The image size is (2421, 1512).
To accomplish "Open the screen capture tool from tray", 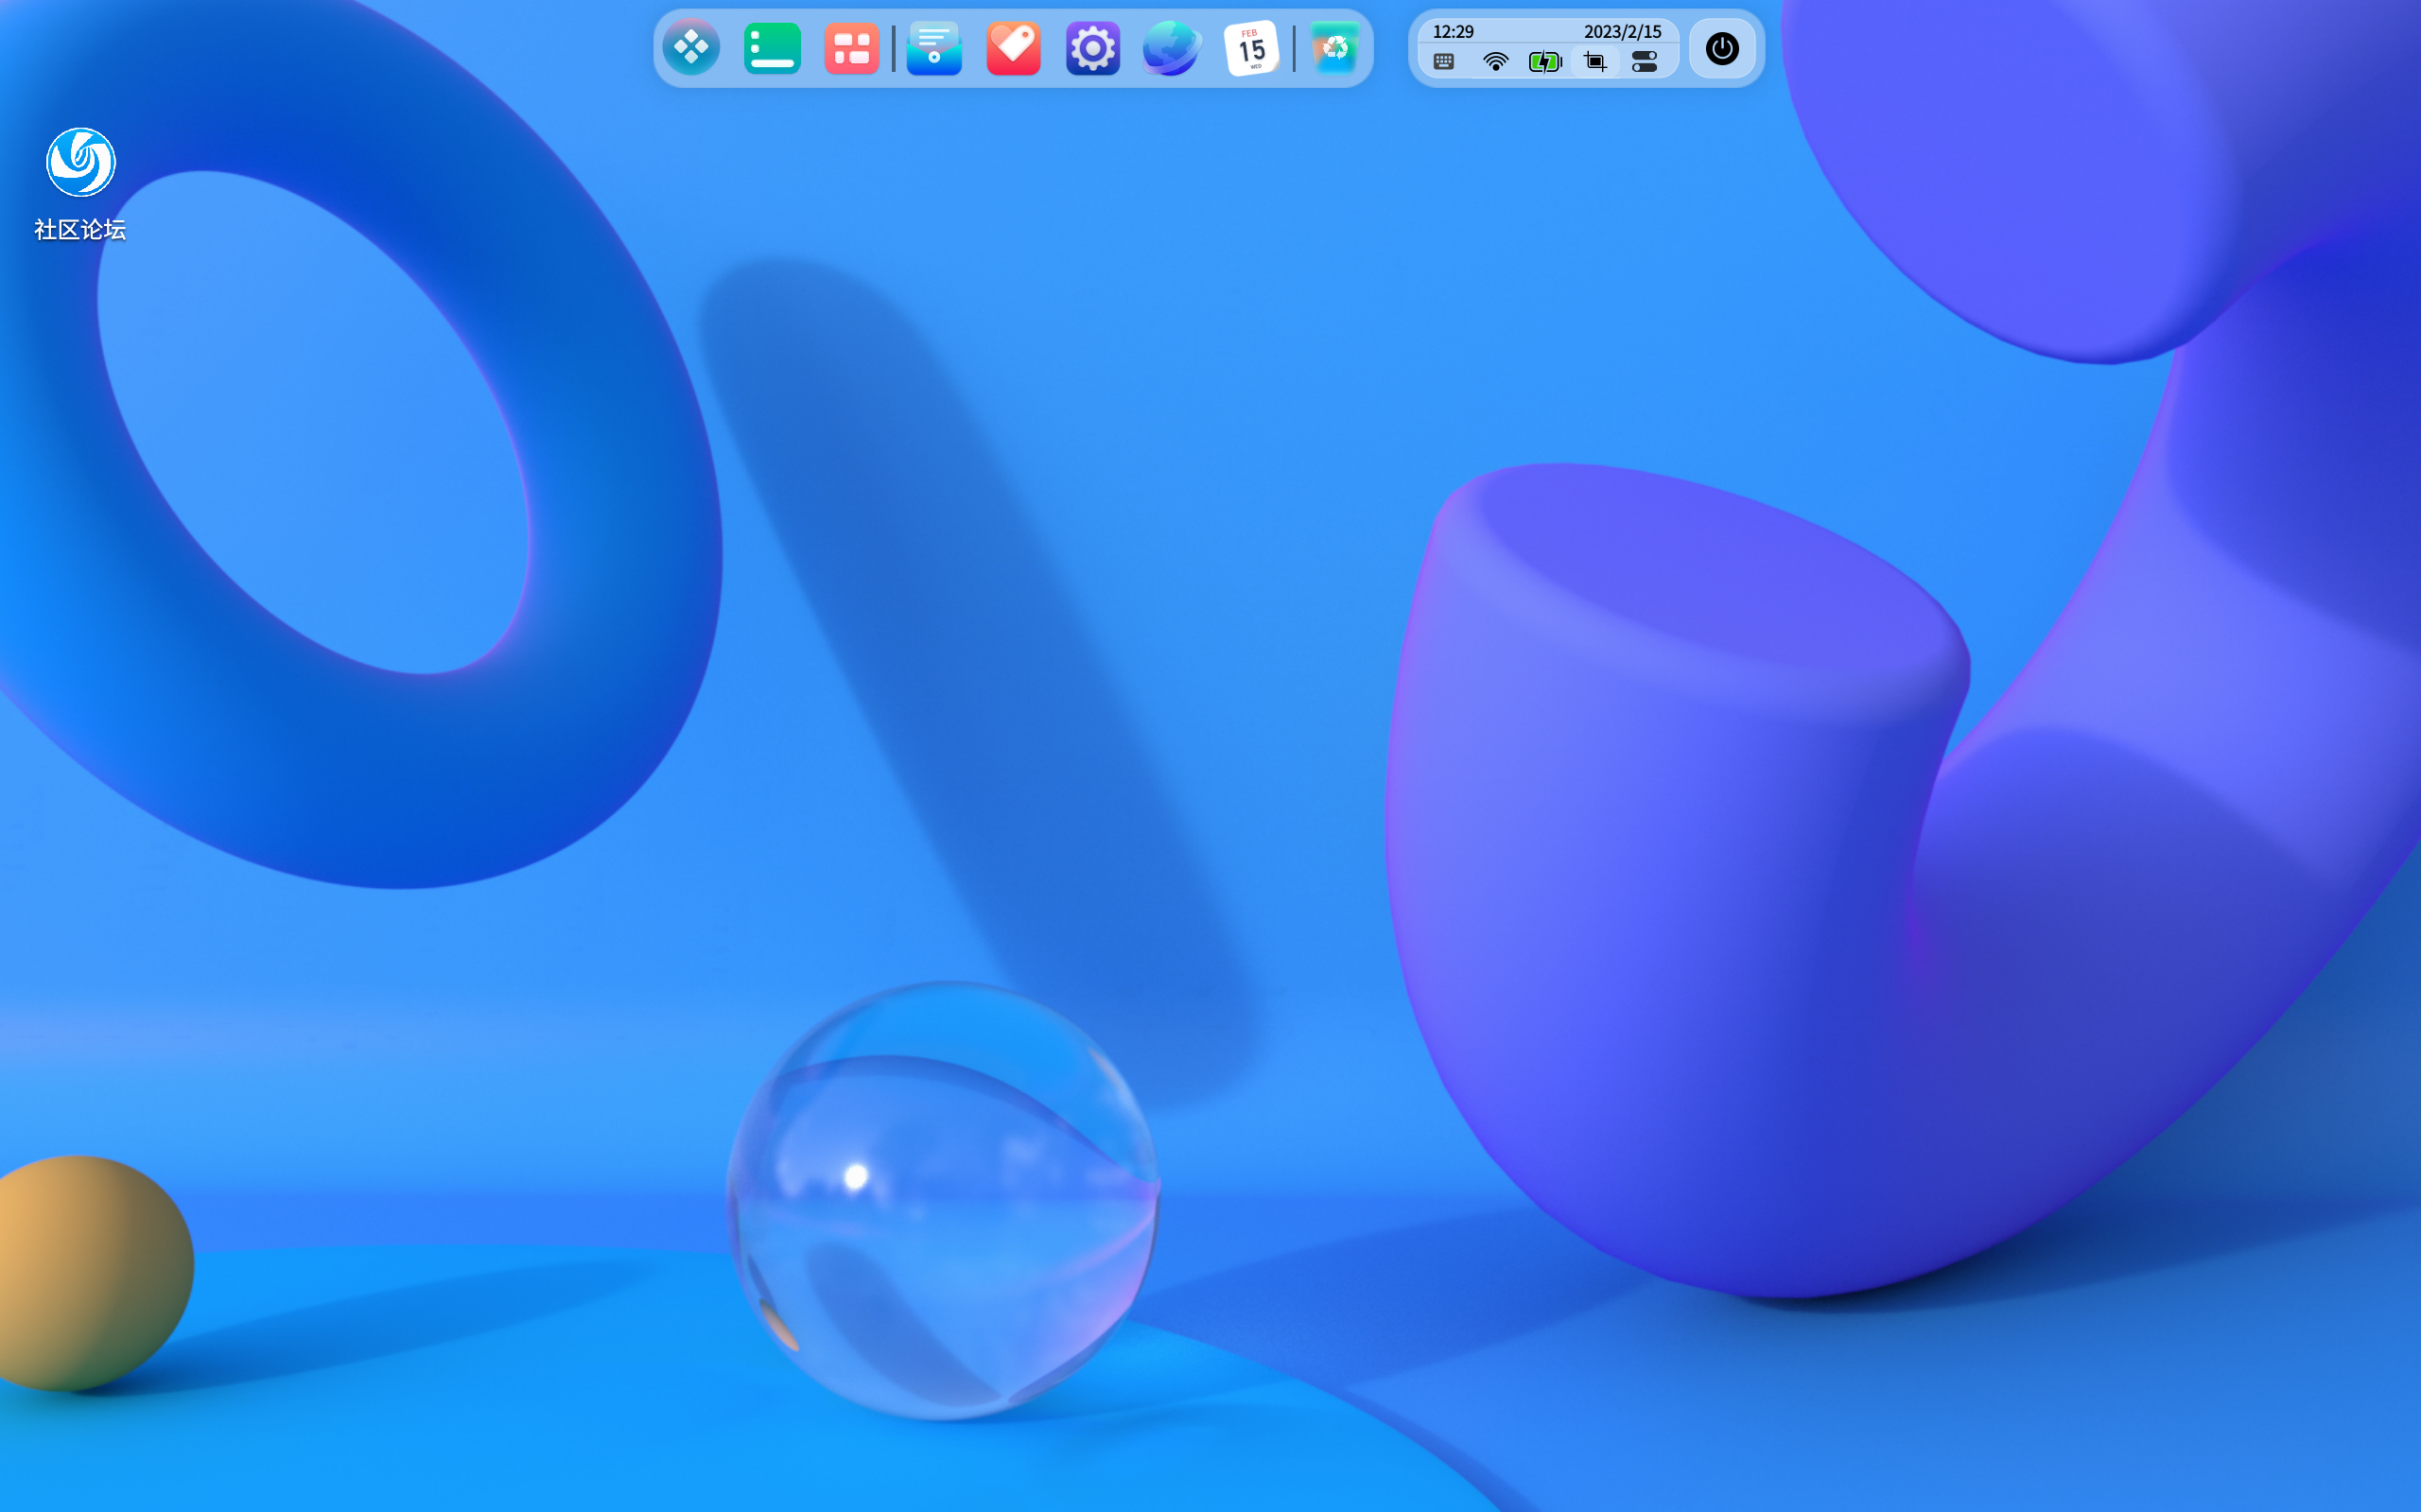I will (1594, 62).
